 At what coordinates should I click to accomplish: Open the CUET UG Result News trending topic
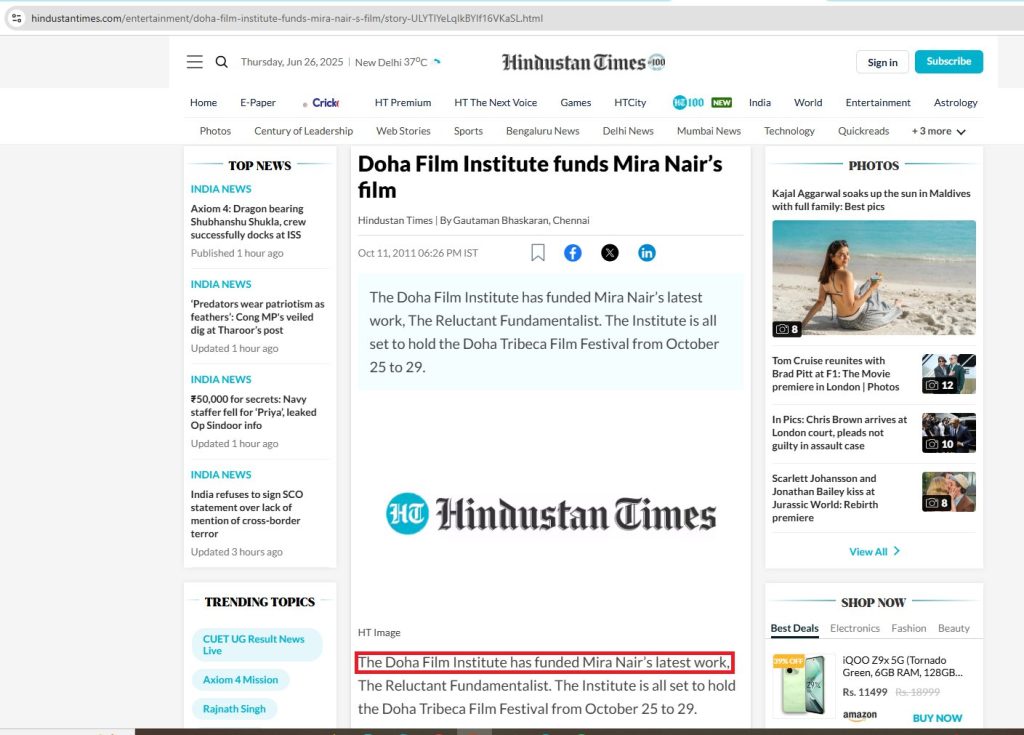pyautogui.click(x=254, y=645)
